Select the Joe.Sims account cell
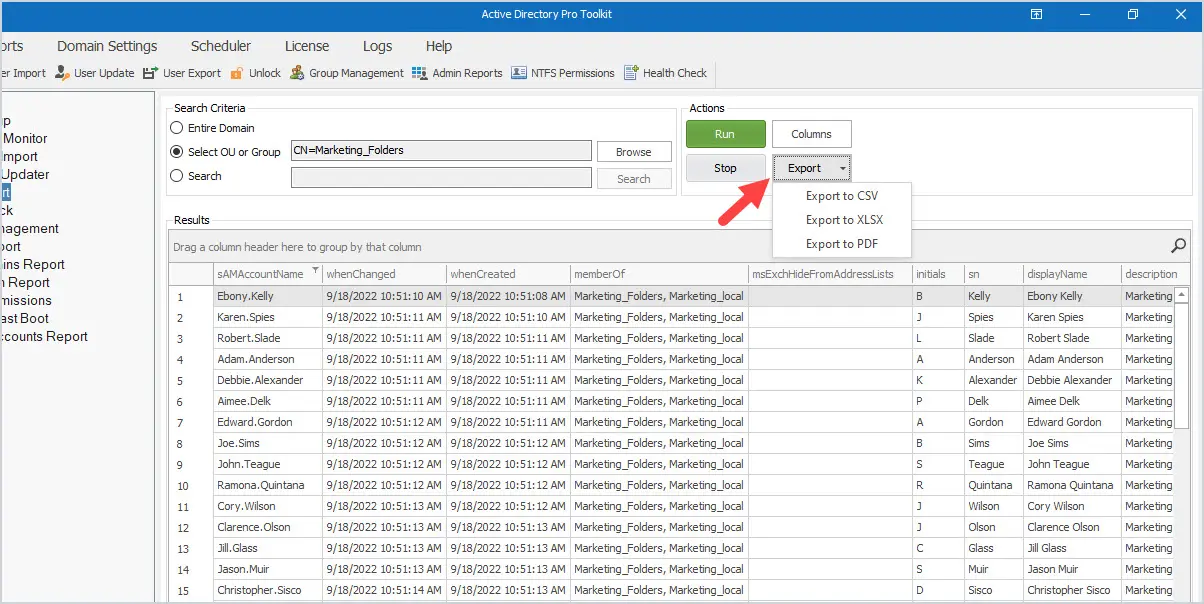 coord(267,443)
